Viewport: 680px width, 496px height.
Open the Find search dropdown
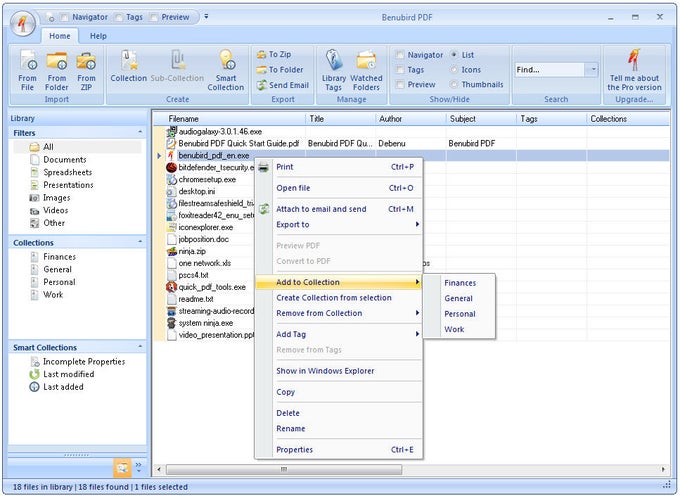(593, 70)
